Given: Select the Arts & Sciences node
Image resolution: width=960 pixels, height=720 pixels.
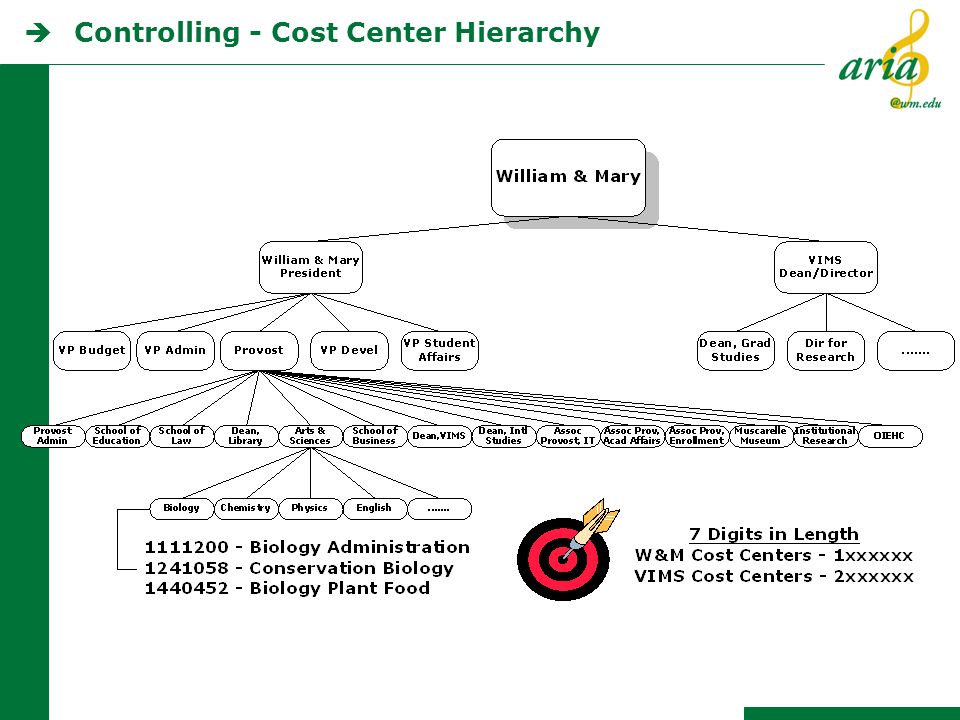Looking at the screenshot, I should coord(310,436).
